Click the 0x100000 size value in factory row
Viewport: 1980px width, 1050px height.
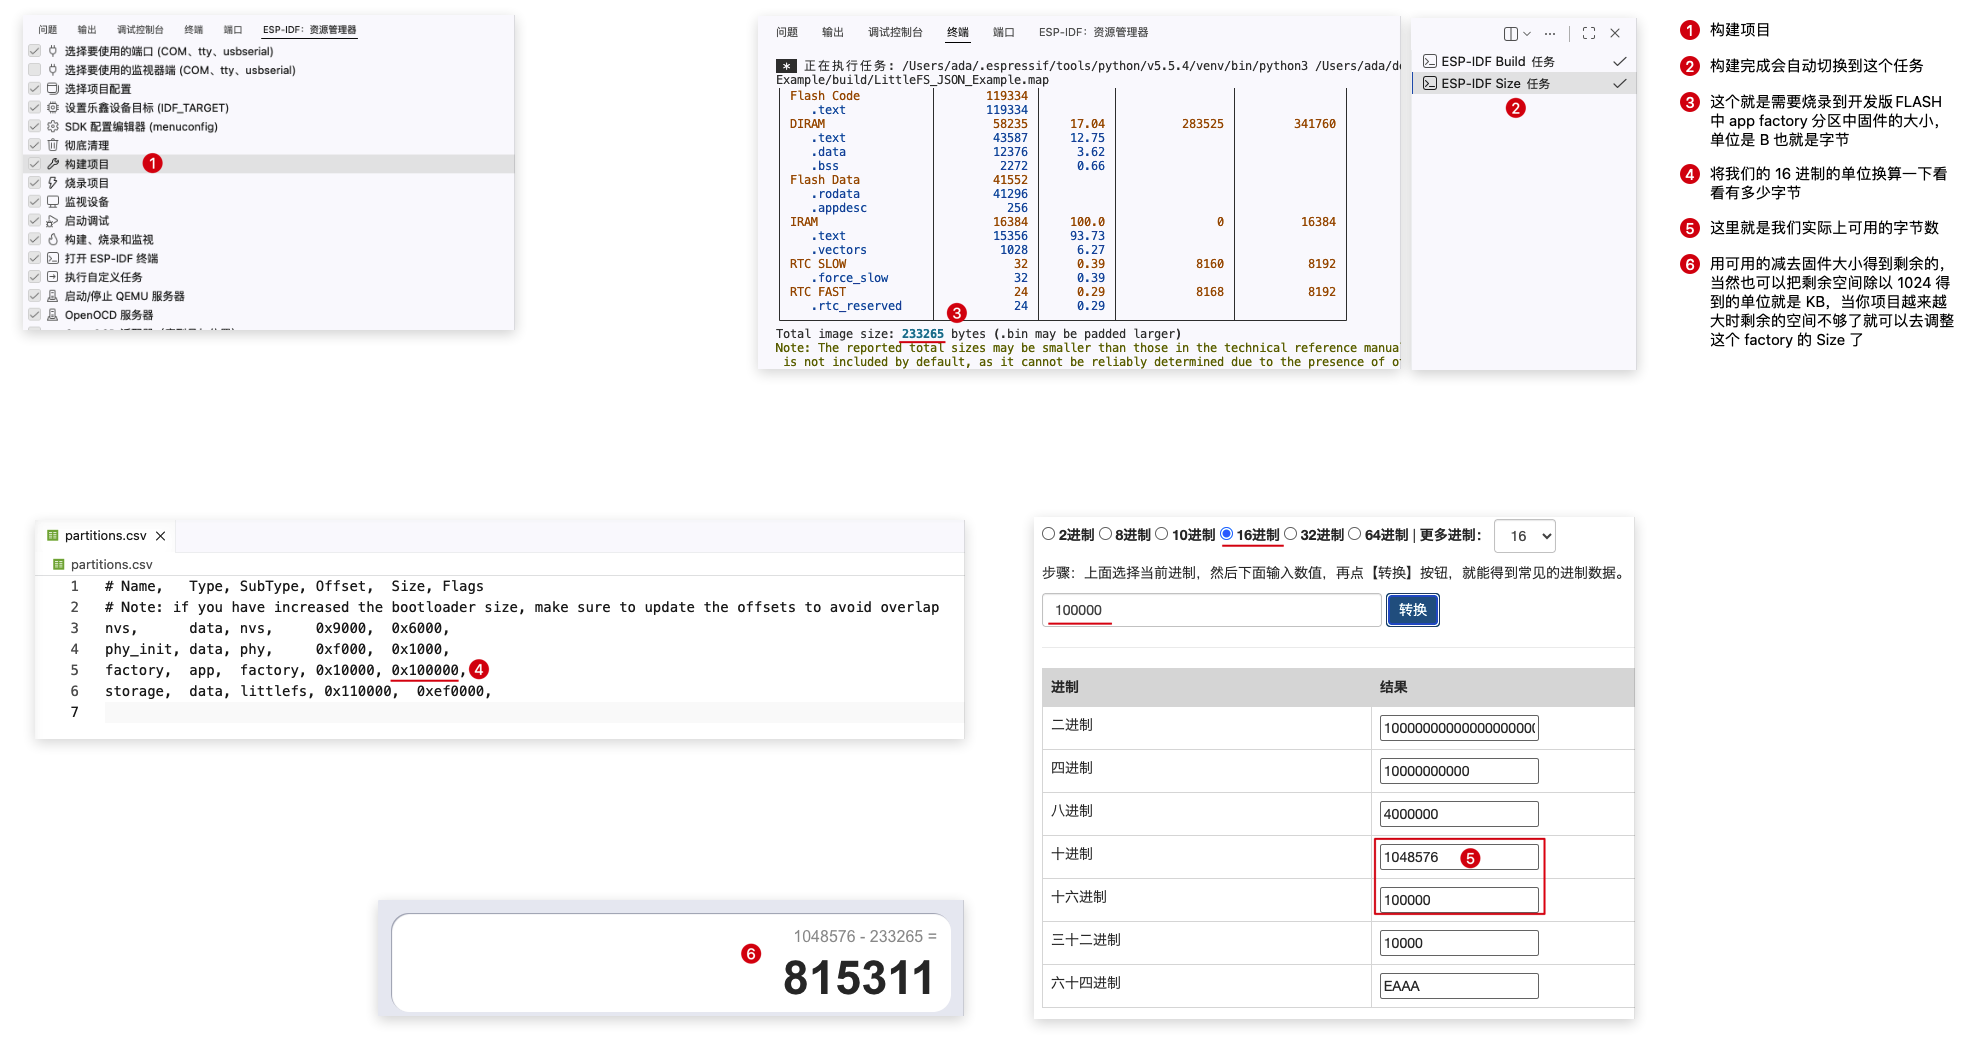pyautogui.click(x=425, y=670)
